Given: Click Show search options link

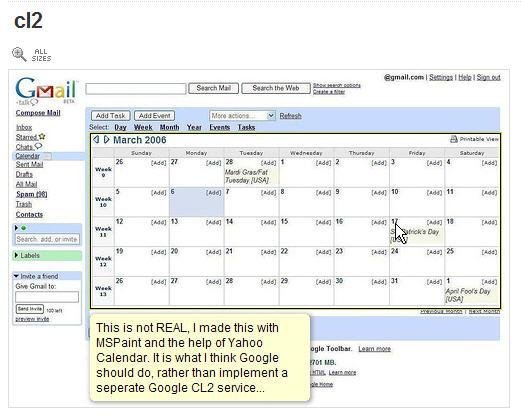Looking at the screenshot, I should click(x=337, y=85).
